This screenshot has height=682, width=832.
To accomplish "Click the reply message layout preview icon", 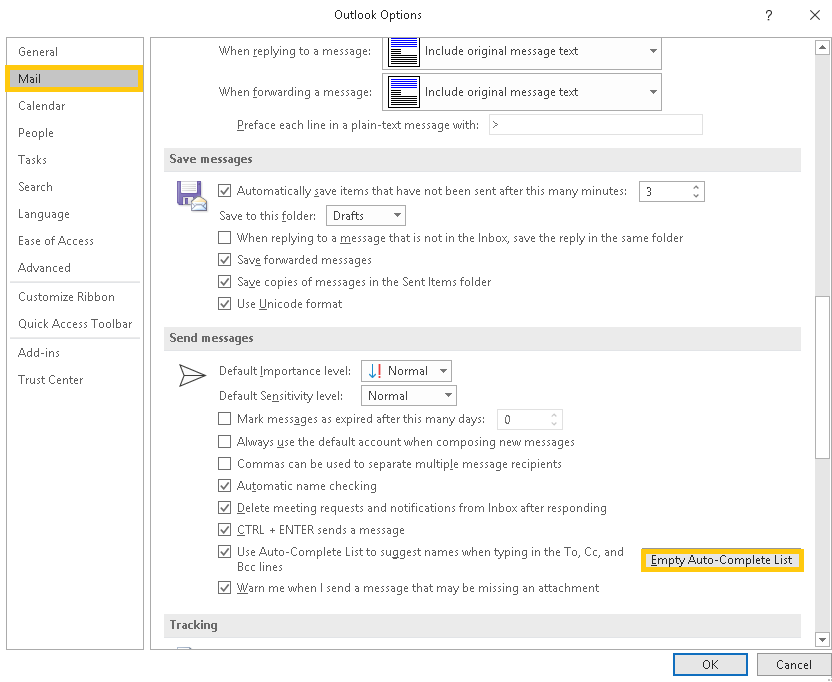I will tap(404, 51).
